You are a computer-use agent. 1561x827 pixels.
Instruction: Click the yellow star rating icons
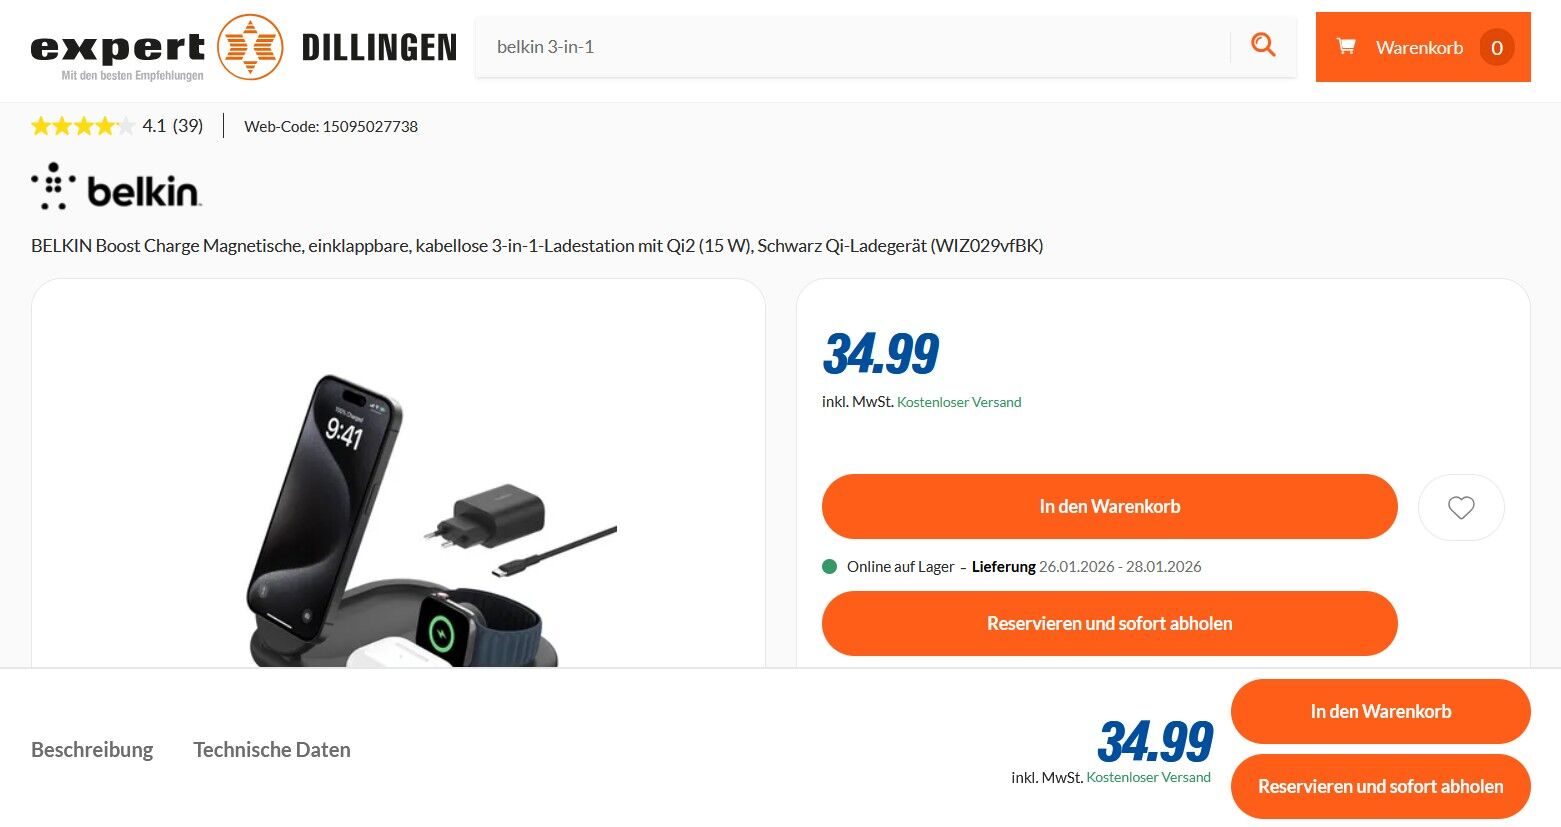[x=82, y=126]
